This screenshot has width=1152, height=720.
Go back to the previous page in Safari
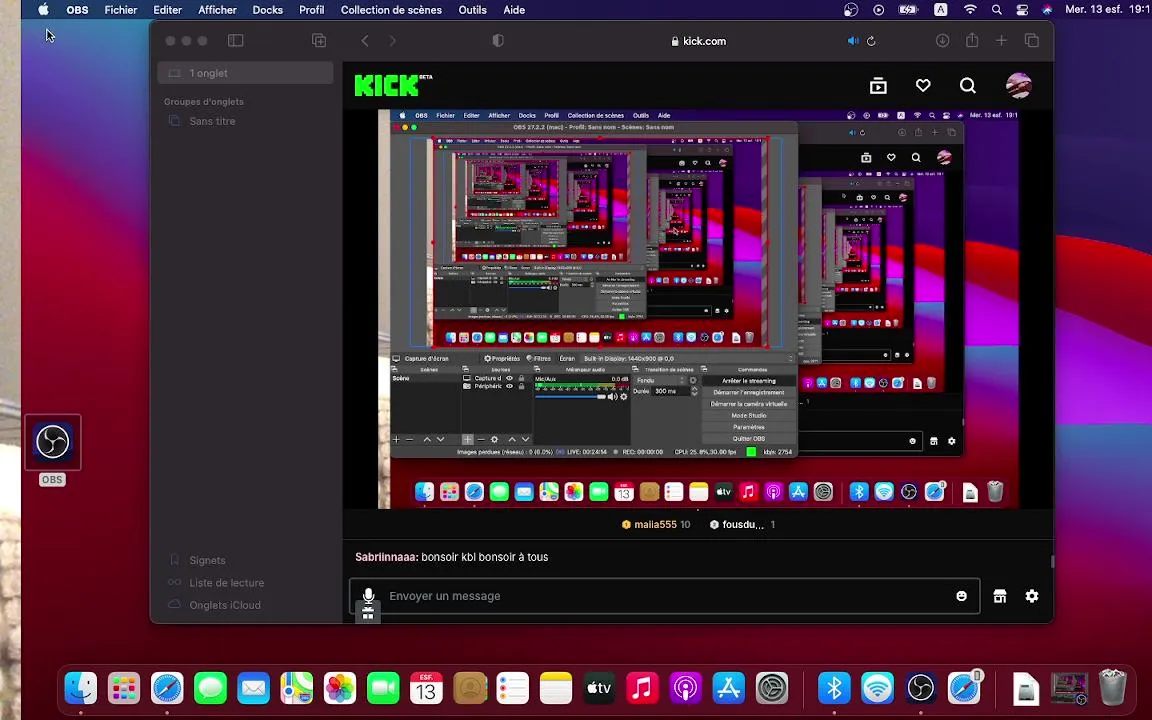[x=365, y=40]
